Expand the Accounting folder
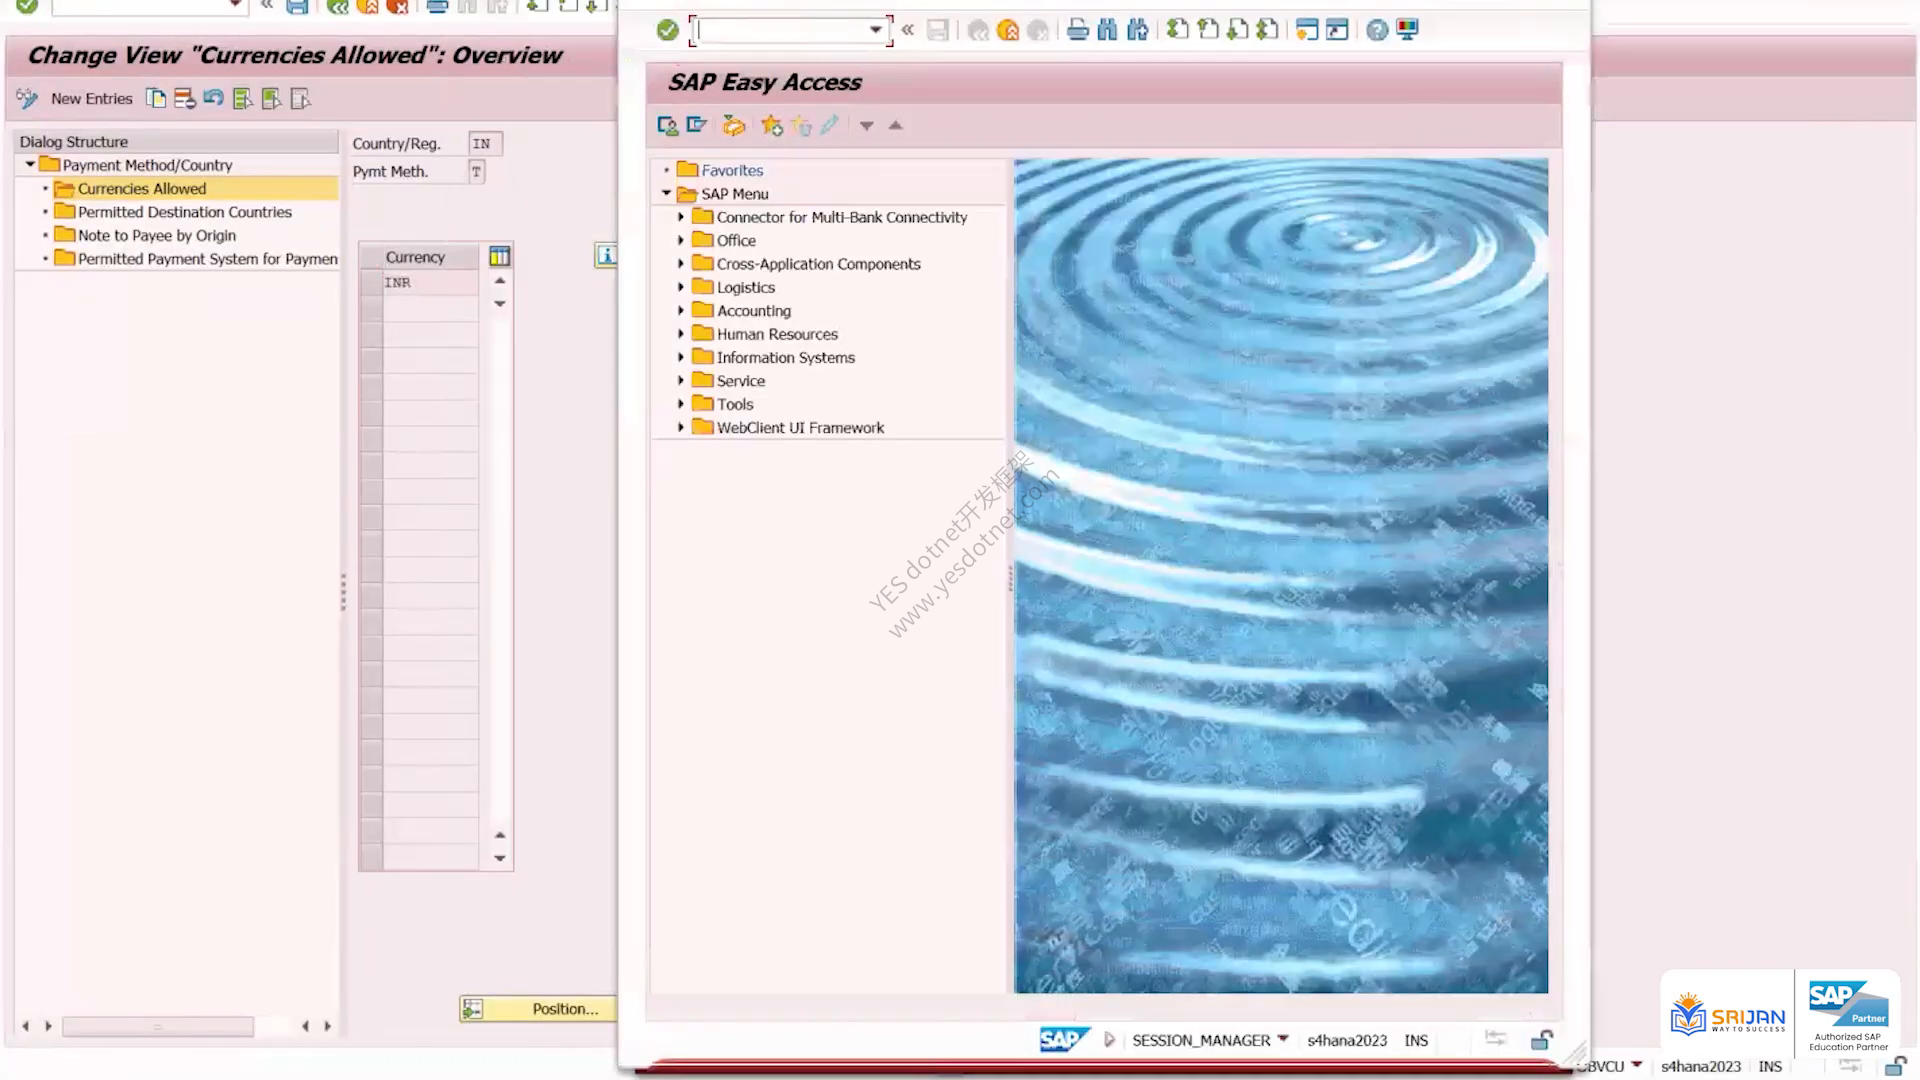The height and width of the screenshot is (1080, 1920). [681, 311]
